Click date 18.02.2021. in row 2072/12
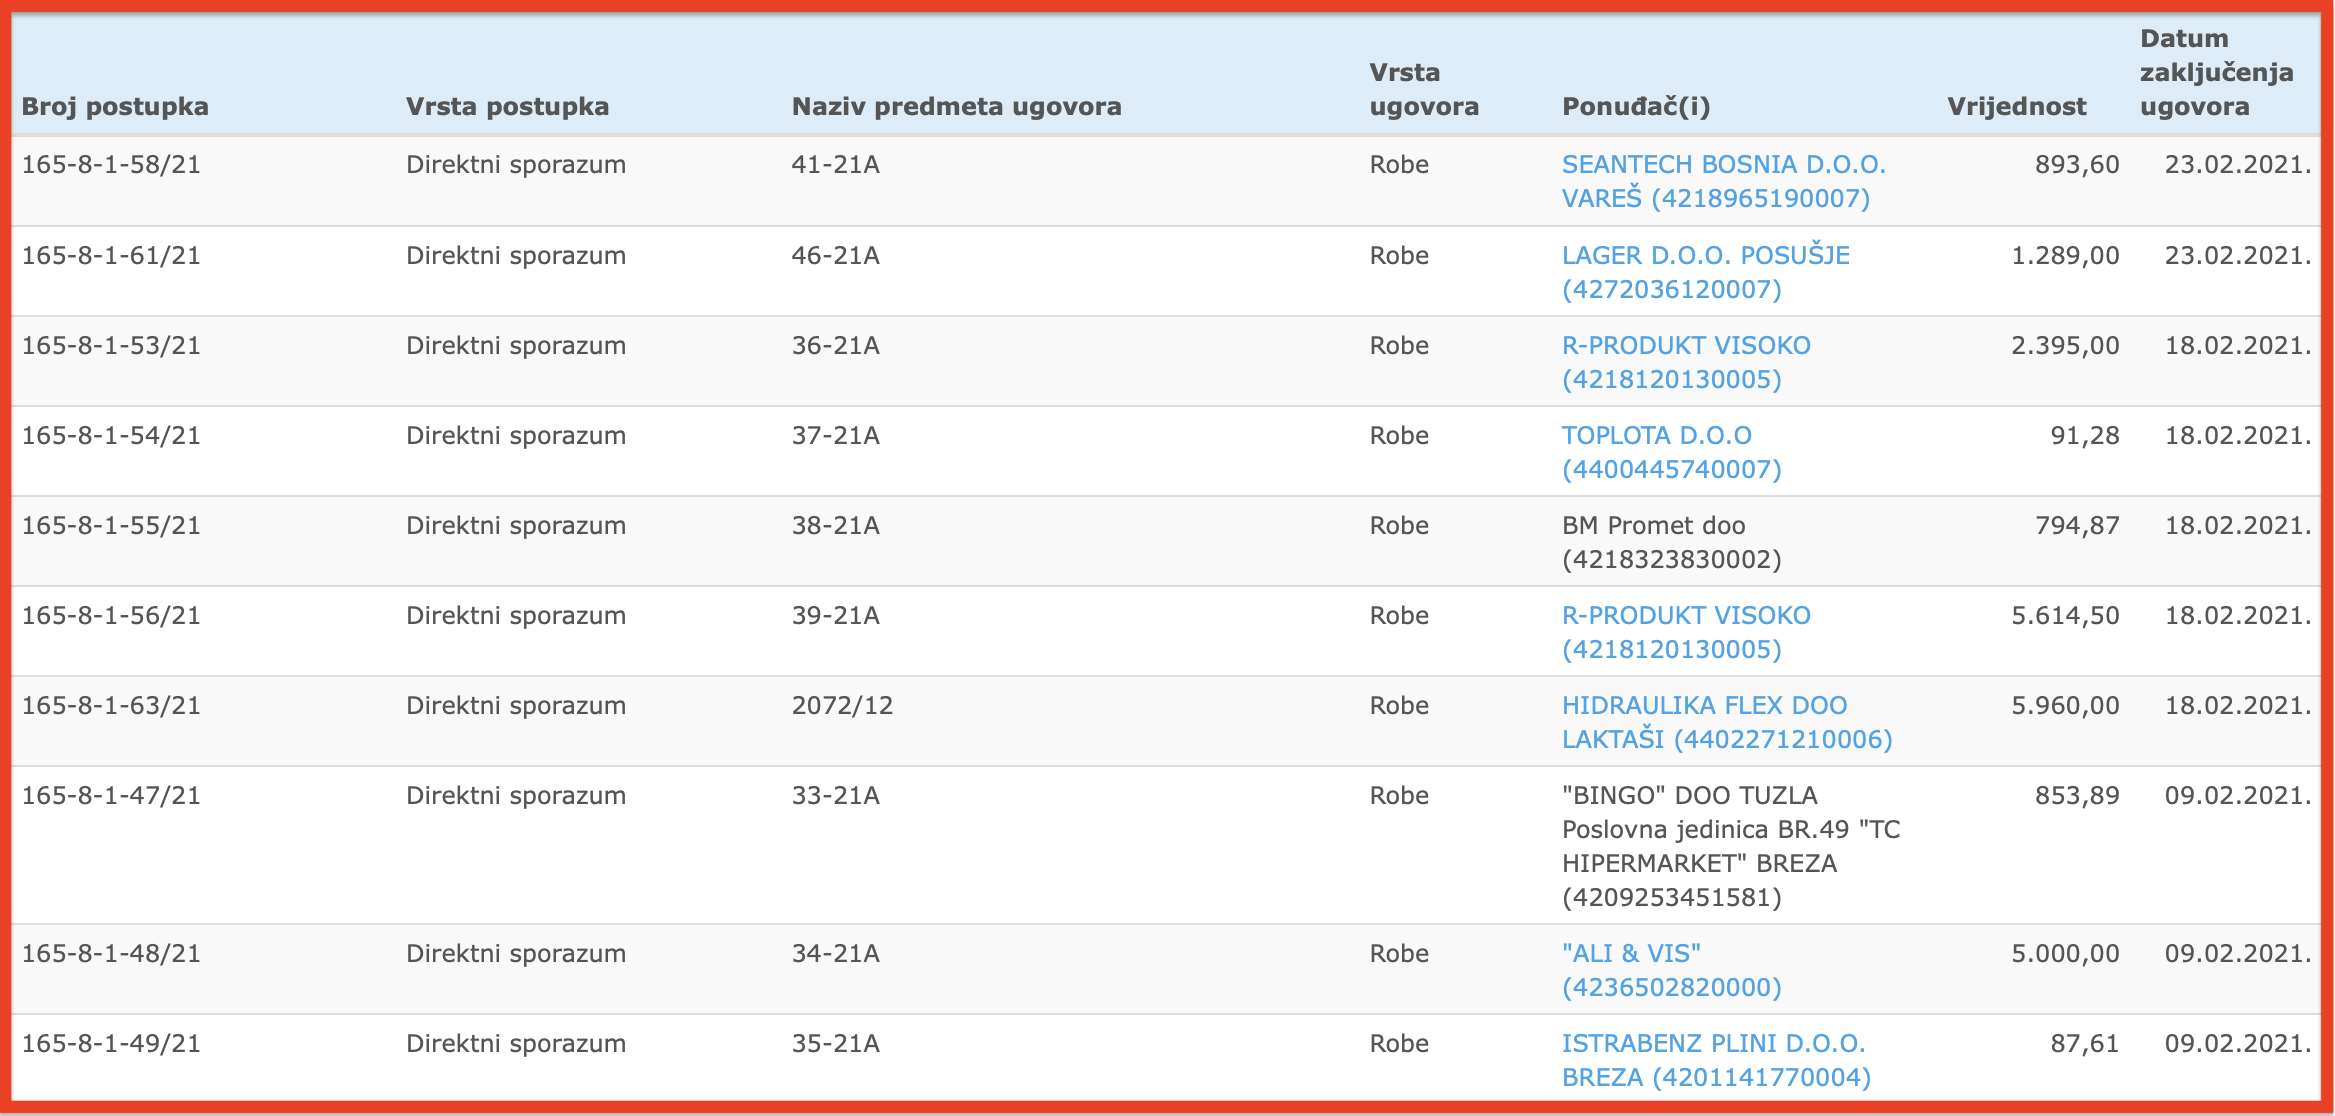Image resolution: width=2335 pixels, height=1116 pixels. pyautogui.click(x=2238, y=705)
